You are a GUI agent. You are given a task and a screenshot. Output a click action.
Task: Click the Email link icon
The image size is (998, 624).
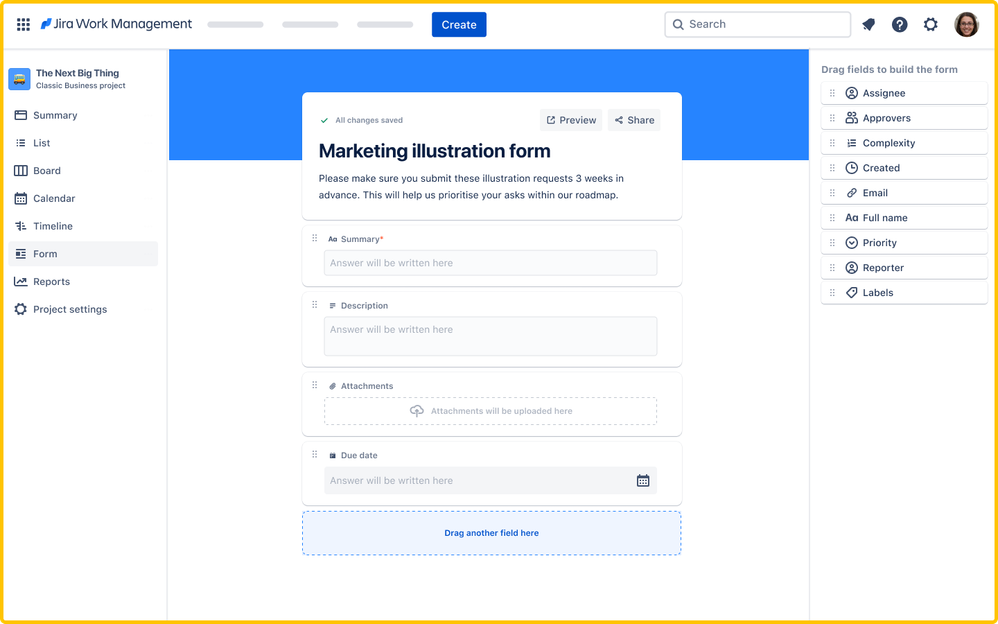852,193
